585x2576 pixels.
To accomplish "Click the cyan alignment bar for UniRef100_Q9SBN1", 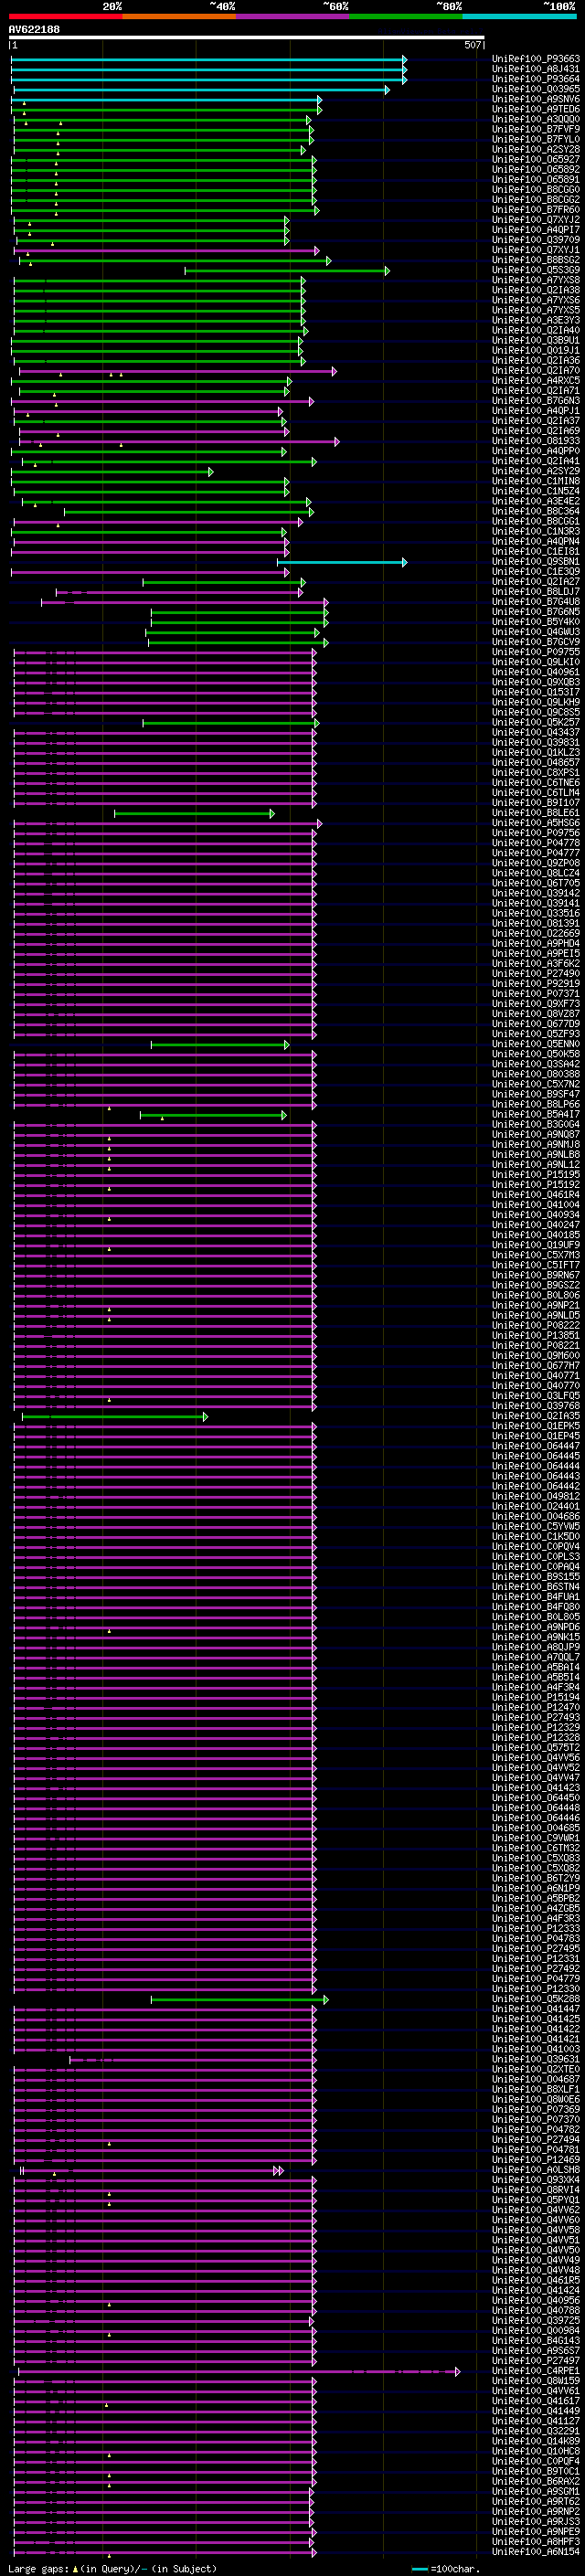I will pyautogui.click(x=342, y=562).
